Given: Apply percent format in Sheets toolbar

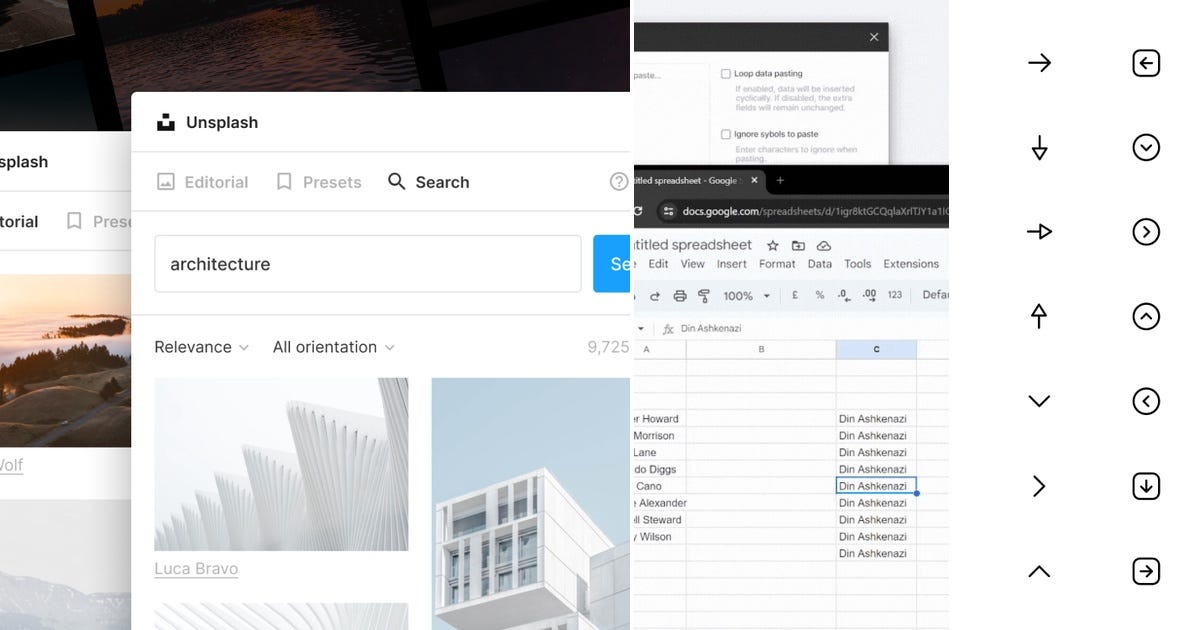Looking at the screenshot, I should click(820, 295).
